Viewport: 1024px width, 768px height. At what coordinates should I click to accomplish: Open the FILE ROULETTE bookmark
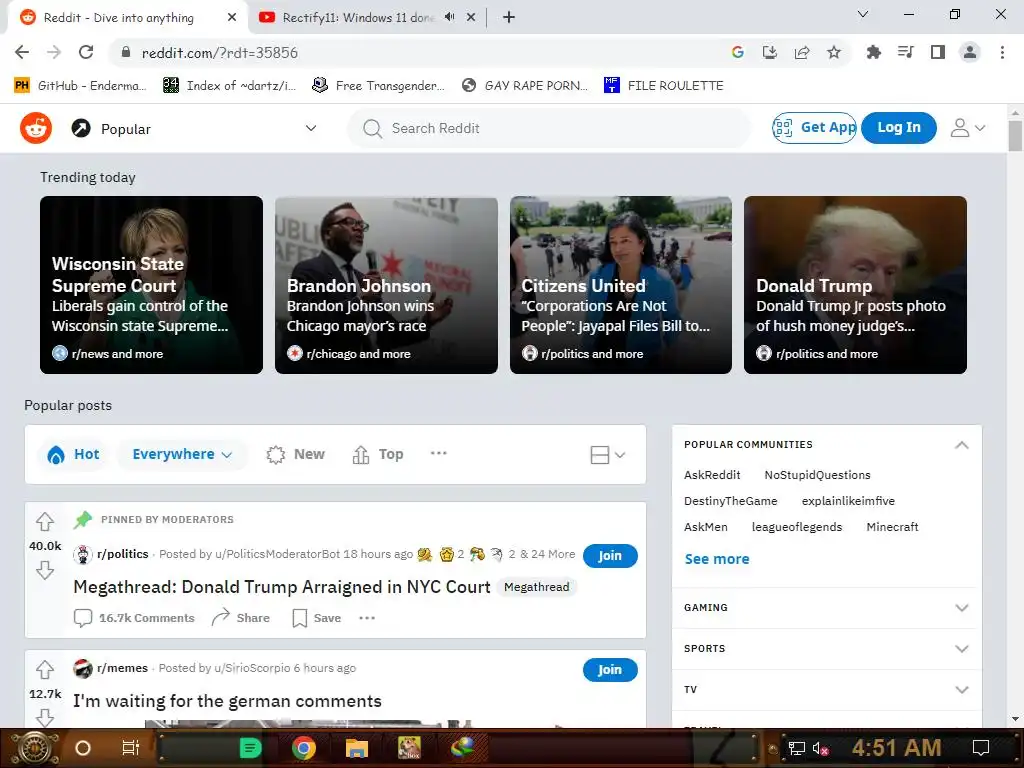(664, 86)
